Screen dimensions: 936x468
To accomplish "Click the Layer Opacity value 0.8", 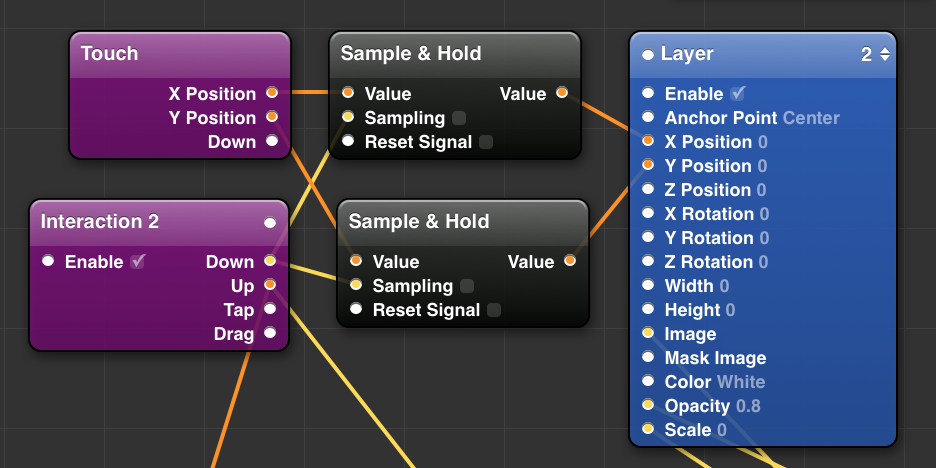I will click(748, 406).
